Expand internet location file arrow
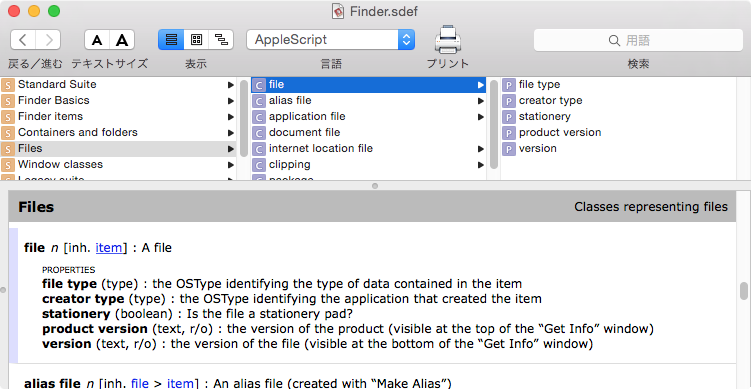This screenshot has width=751, height=389. [480, 149]
